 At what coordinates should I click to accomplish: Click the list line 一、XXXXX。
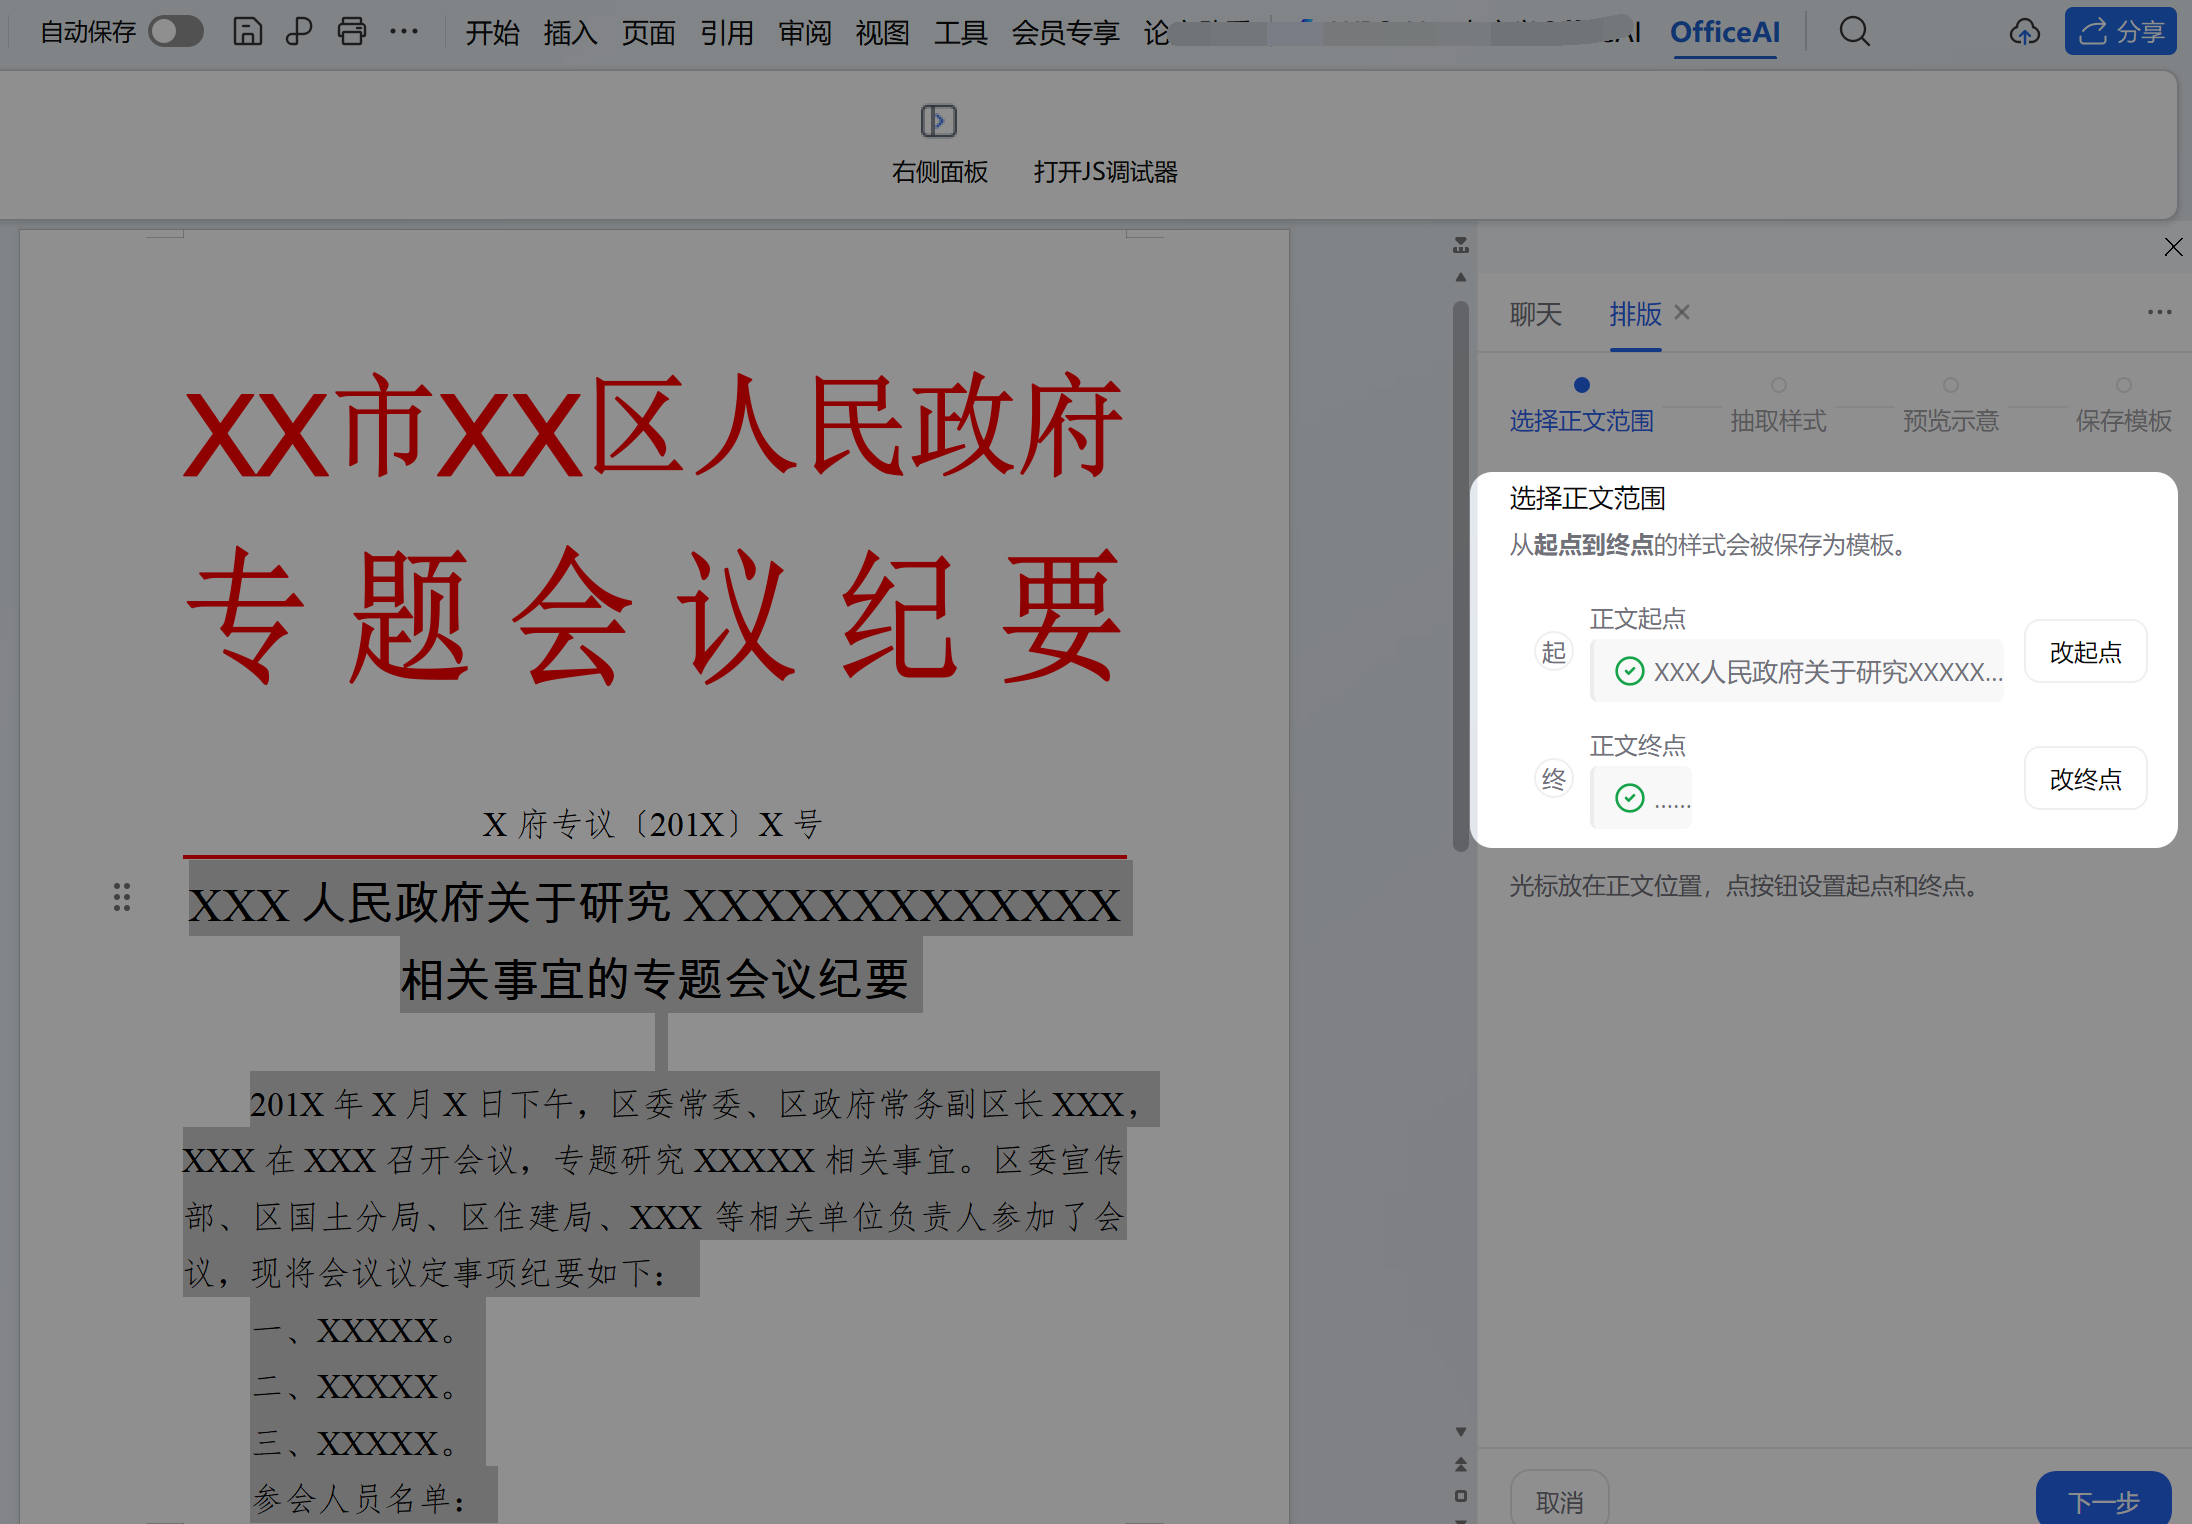pos(356,1331)
